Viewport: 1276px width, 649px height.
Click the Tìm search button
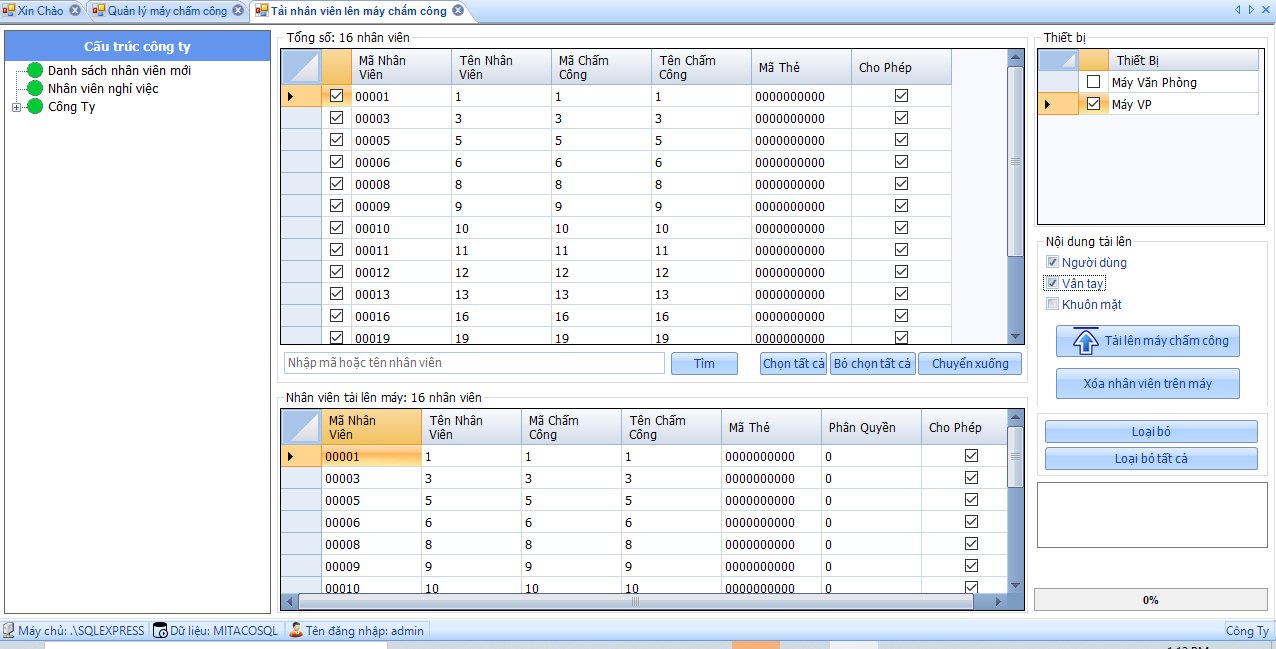(x=704, y=364)
